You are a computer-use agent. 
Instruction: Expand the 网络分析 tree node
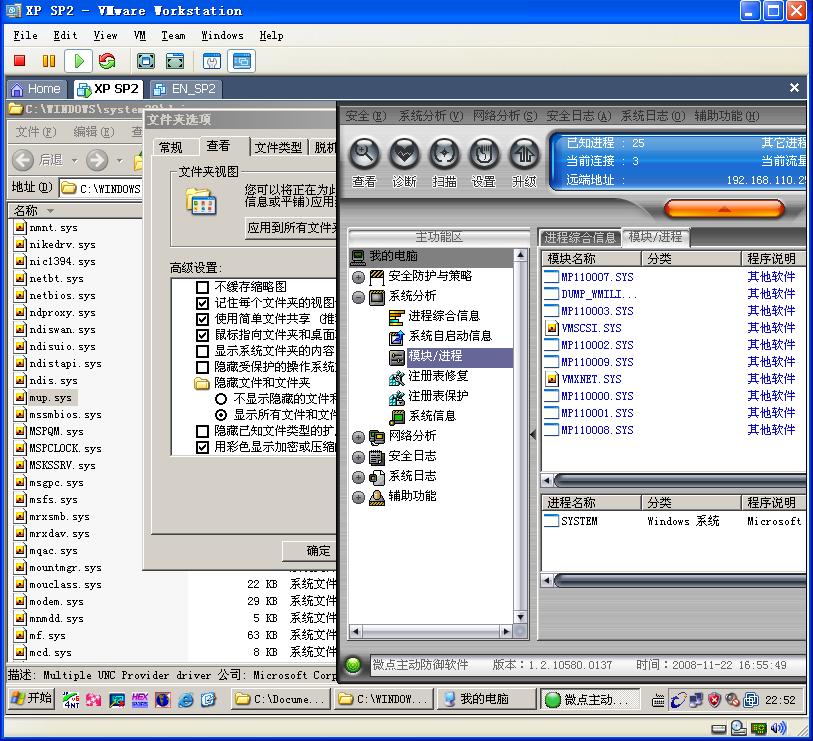pos(358,437)
